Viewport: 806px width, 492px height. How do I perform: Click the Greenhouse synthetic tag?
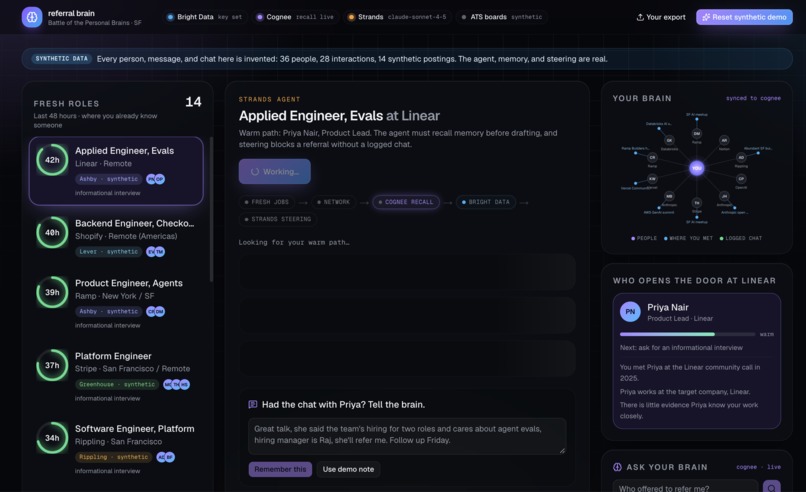coord(117,385)
